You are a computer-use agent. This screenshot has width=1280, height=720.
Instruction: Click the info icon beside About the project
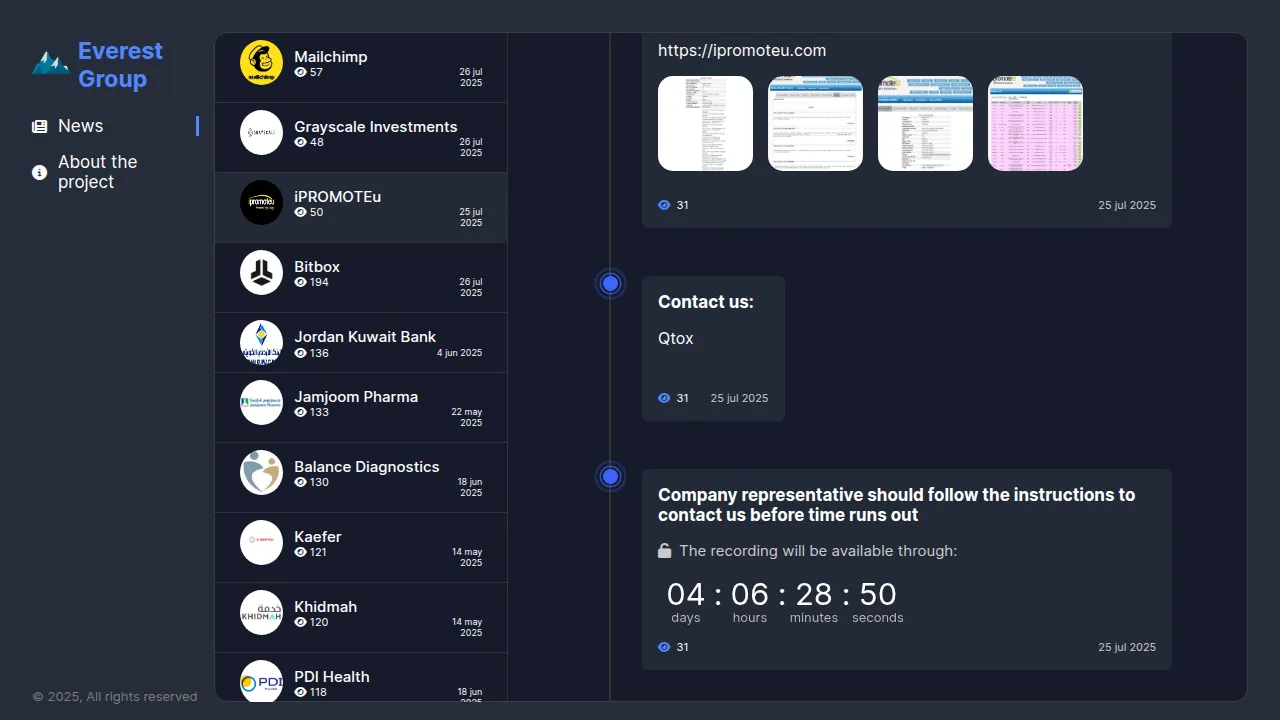point(40,173)
